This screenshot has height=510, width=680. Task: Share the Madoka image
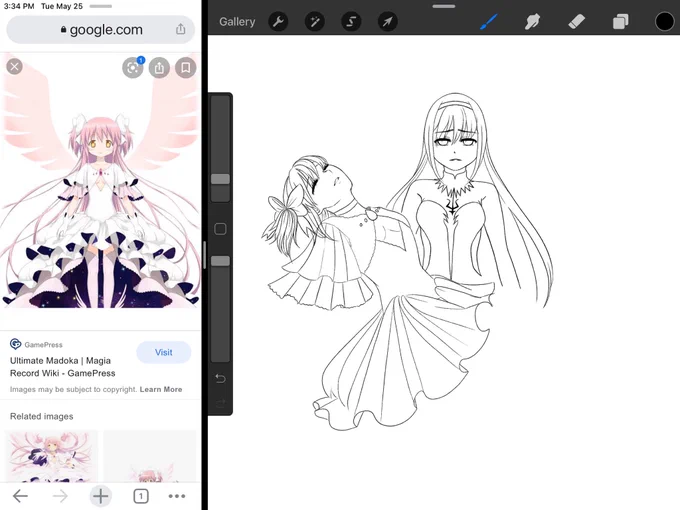[x=159, y=68]
